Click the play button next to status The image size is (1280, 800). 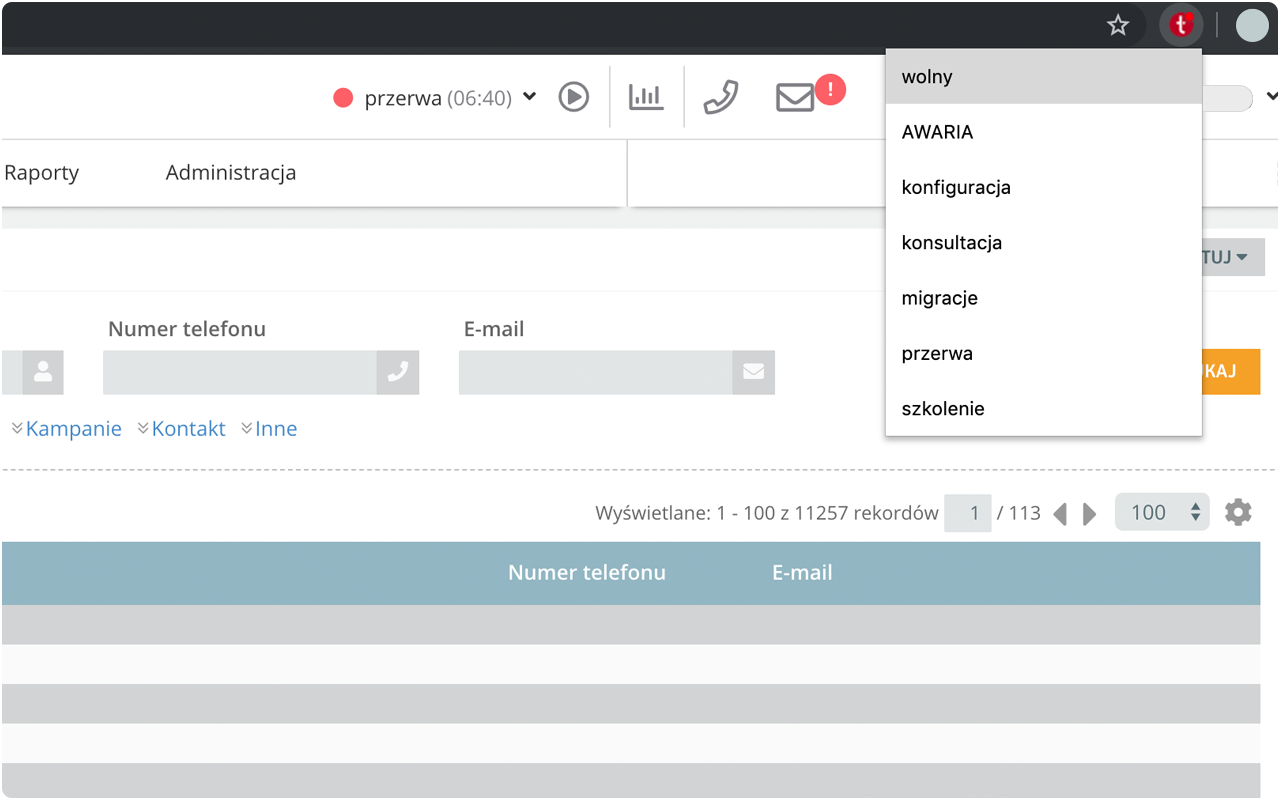pos(574,97)
